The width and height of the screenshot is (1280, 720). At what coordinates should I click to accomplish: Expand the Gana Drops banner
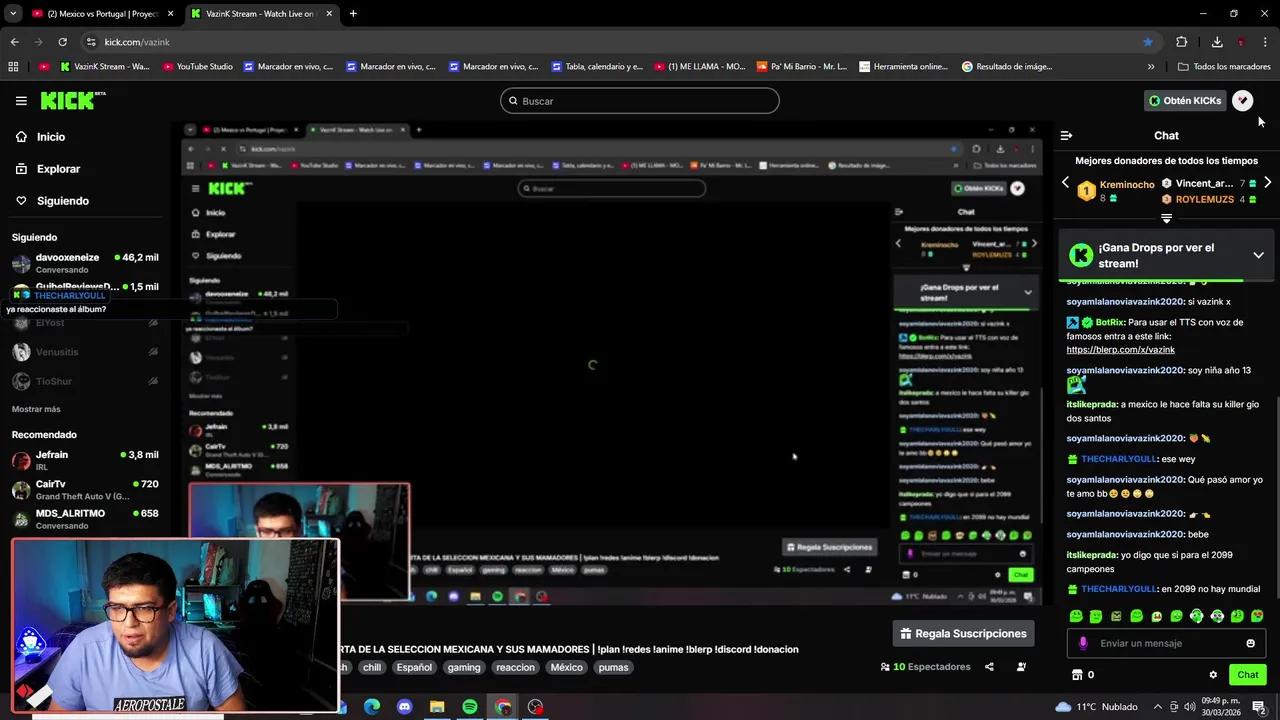(x=1258, y=255)
